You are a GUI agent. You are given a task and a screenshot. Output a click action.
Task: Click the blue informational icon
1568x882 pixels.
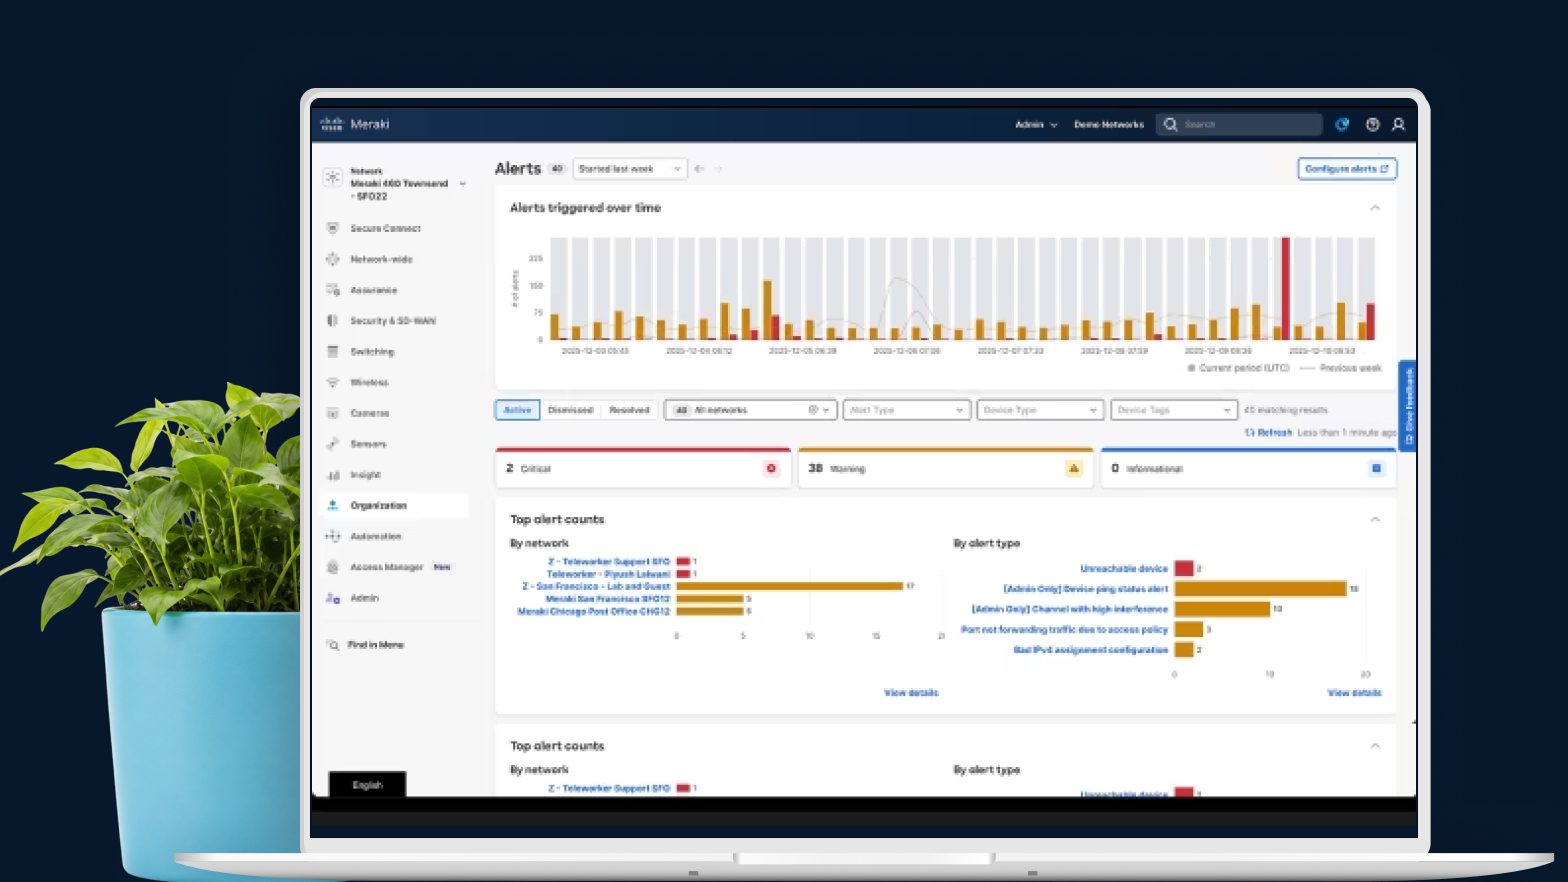(x=1377, y=468)
